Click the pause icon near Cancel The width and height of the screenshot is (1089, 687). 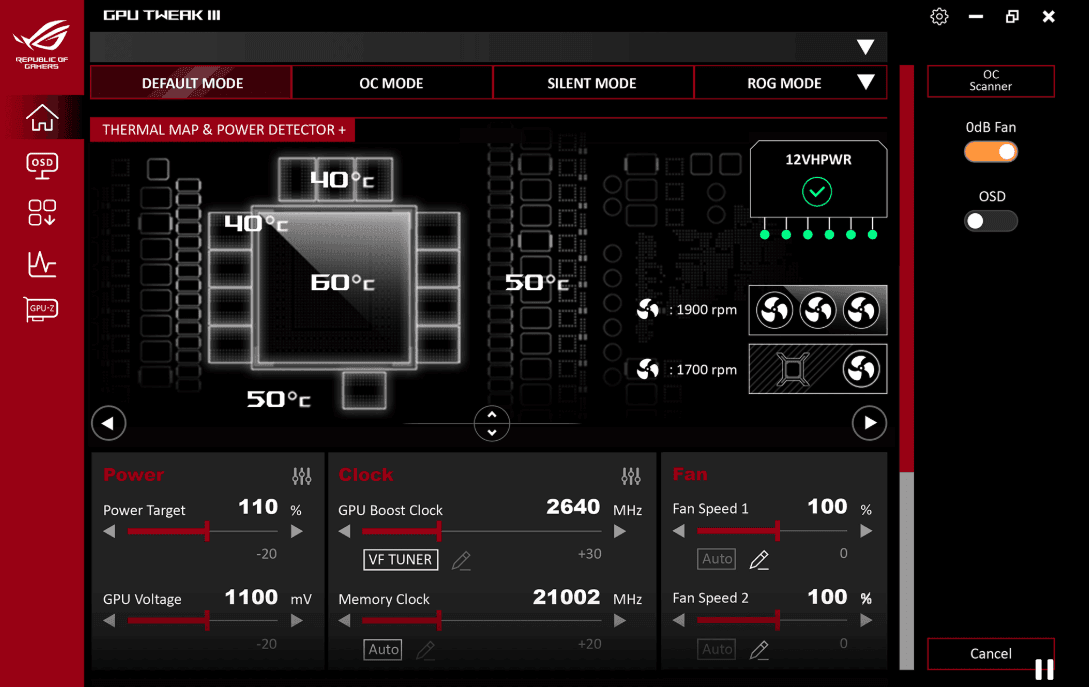click(1044, 670)
